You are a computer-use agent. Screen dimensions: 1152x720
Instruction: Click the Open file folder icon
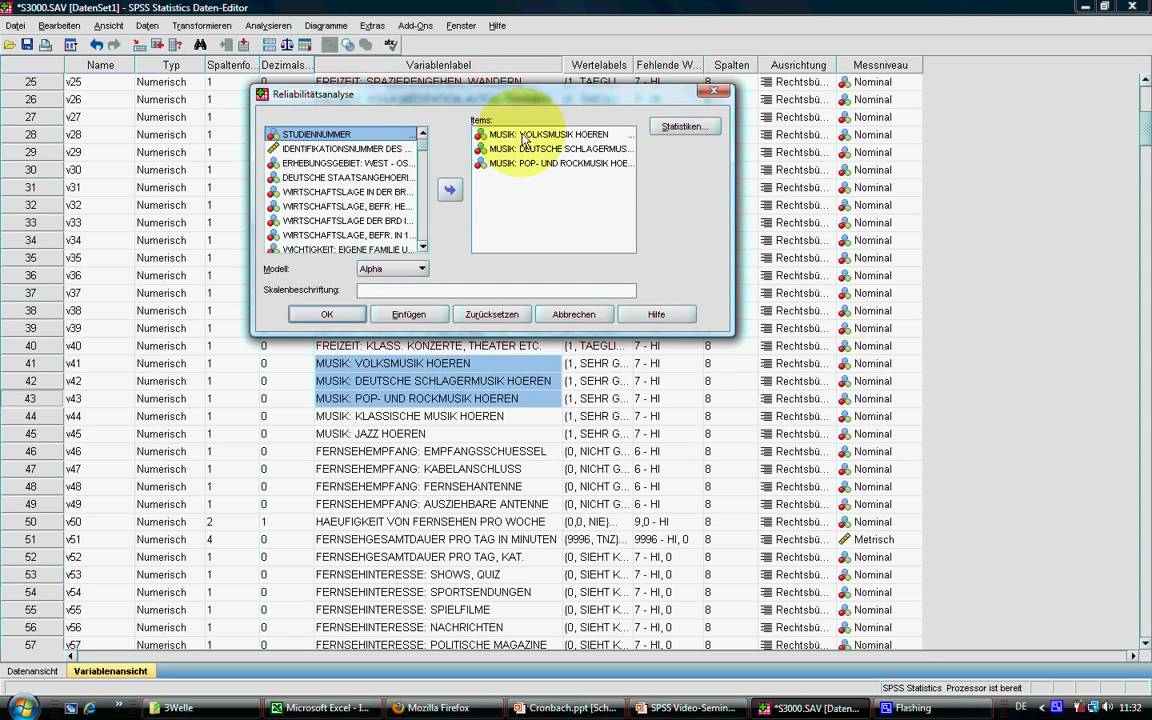10,45
